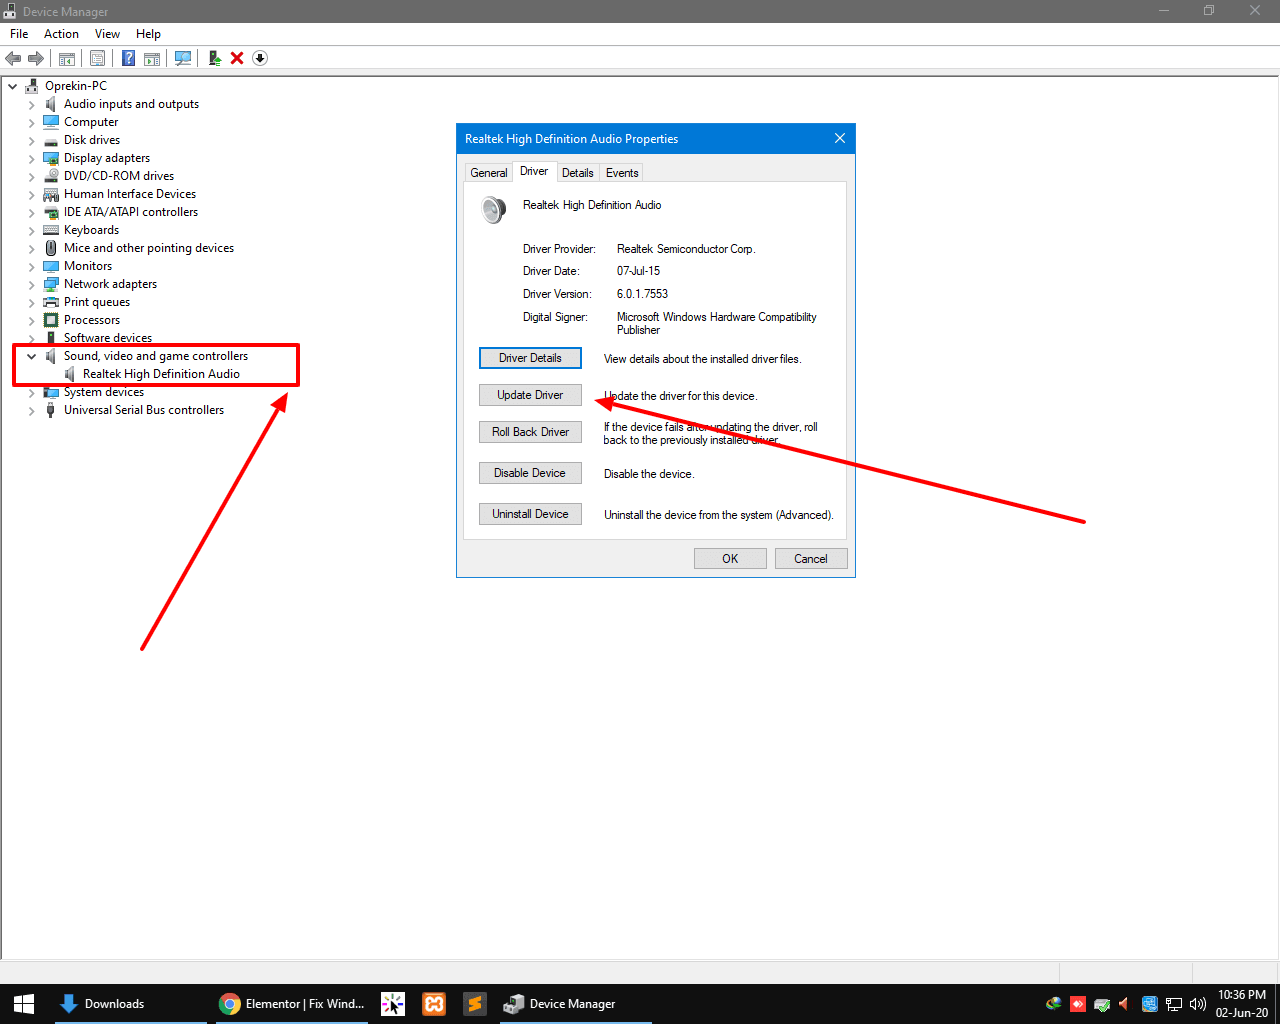Select Human Interface Devices tree item
The width and height of the screenshot is (1280, 1024).
pos(130,194)
